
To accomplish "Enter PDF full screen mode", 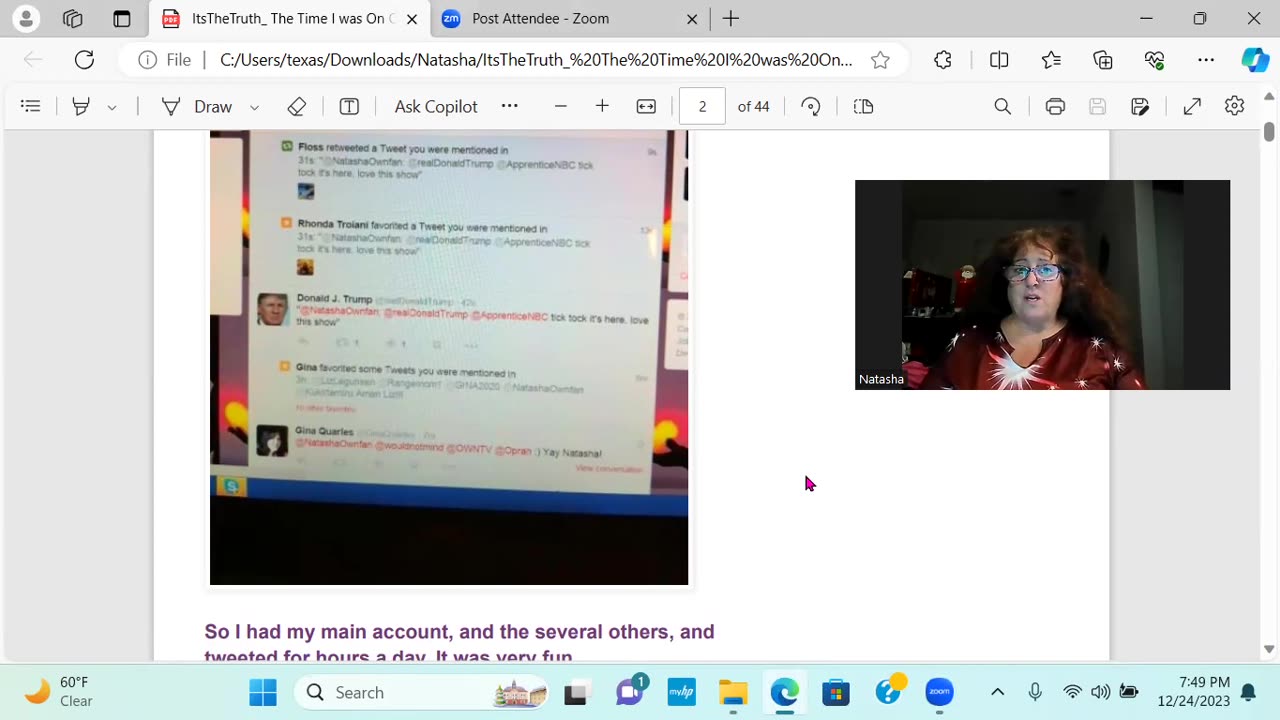I will pos(1192,106).
